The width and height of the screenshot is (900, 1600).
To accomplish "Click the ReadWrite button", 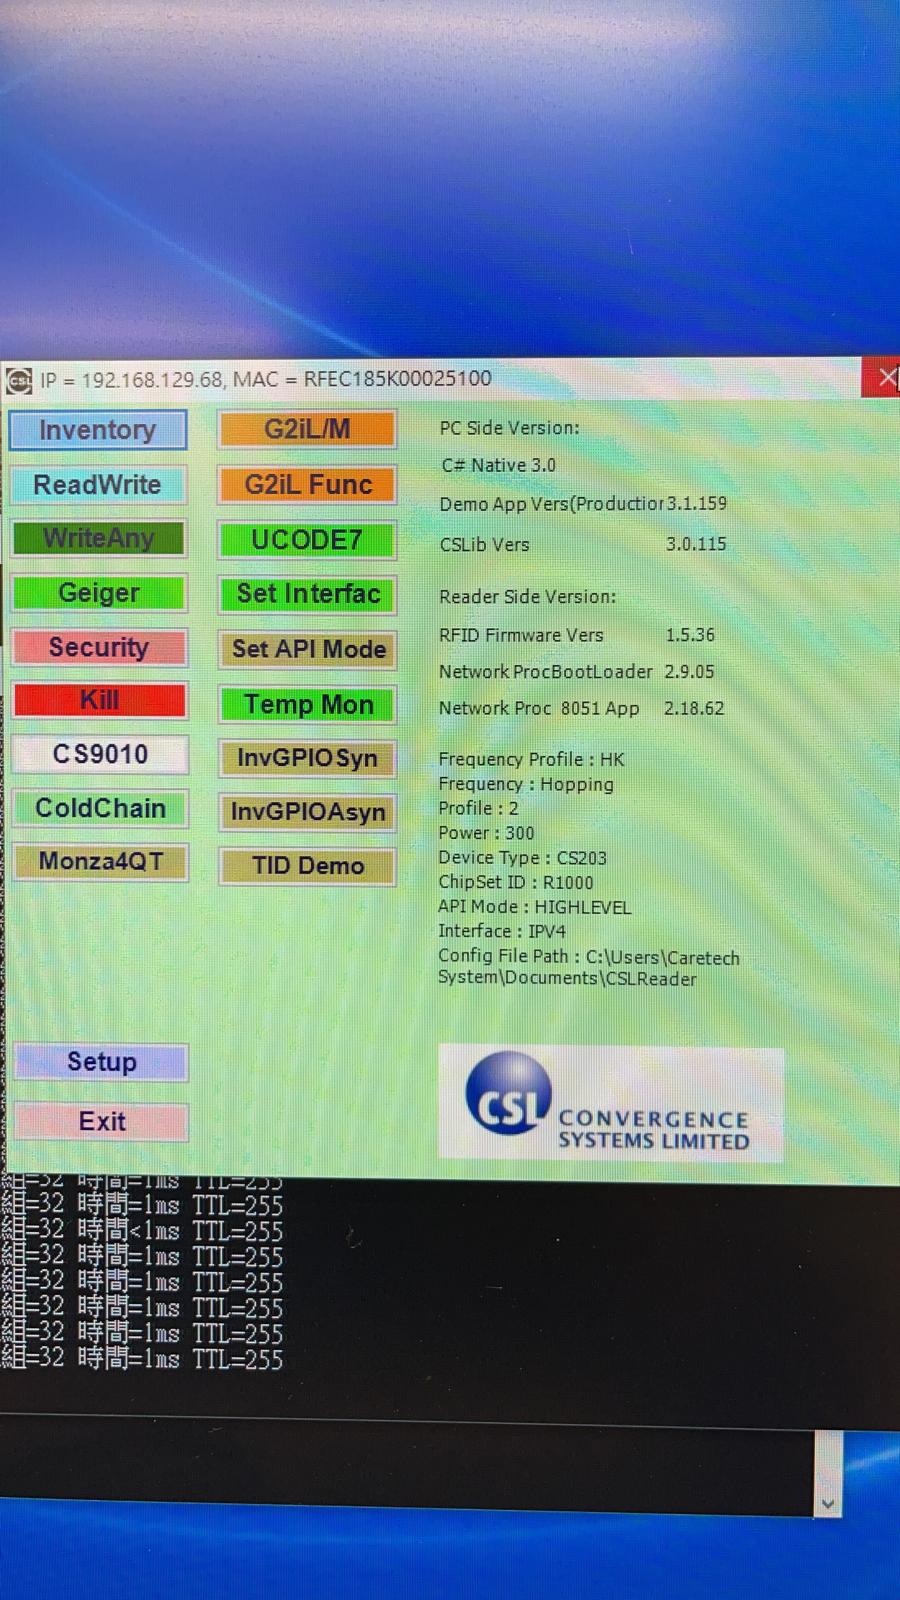I will (98, 485).
